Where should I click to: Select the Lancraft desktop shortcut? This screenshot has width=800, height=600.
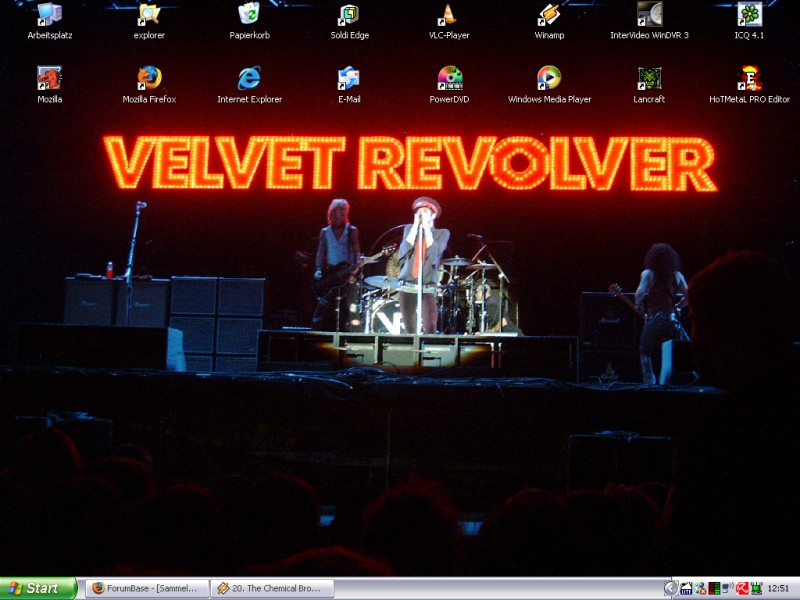pyautogui.click(x=649, y=85)
